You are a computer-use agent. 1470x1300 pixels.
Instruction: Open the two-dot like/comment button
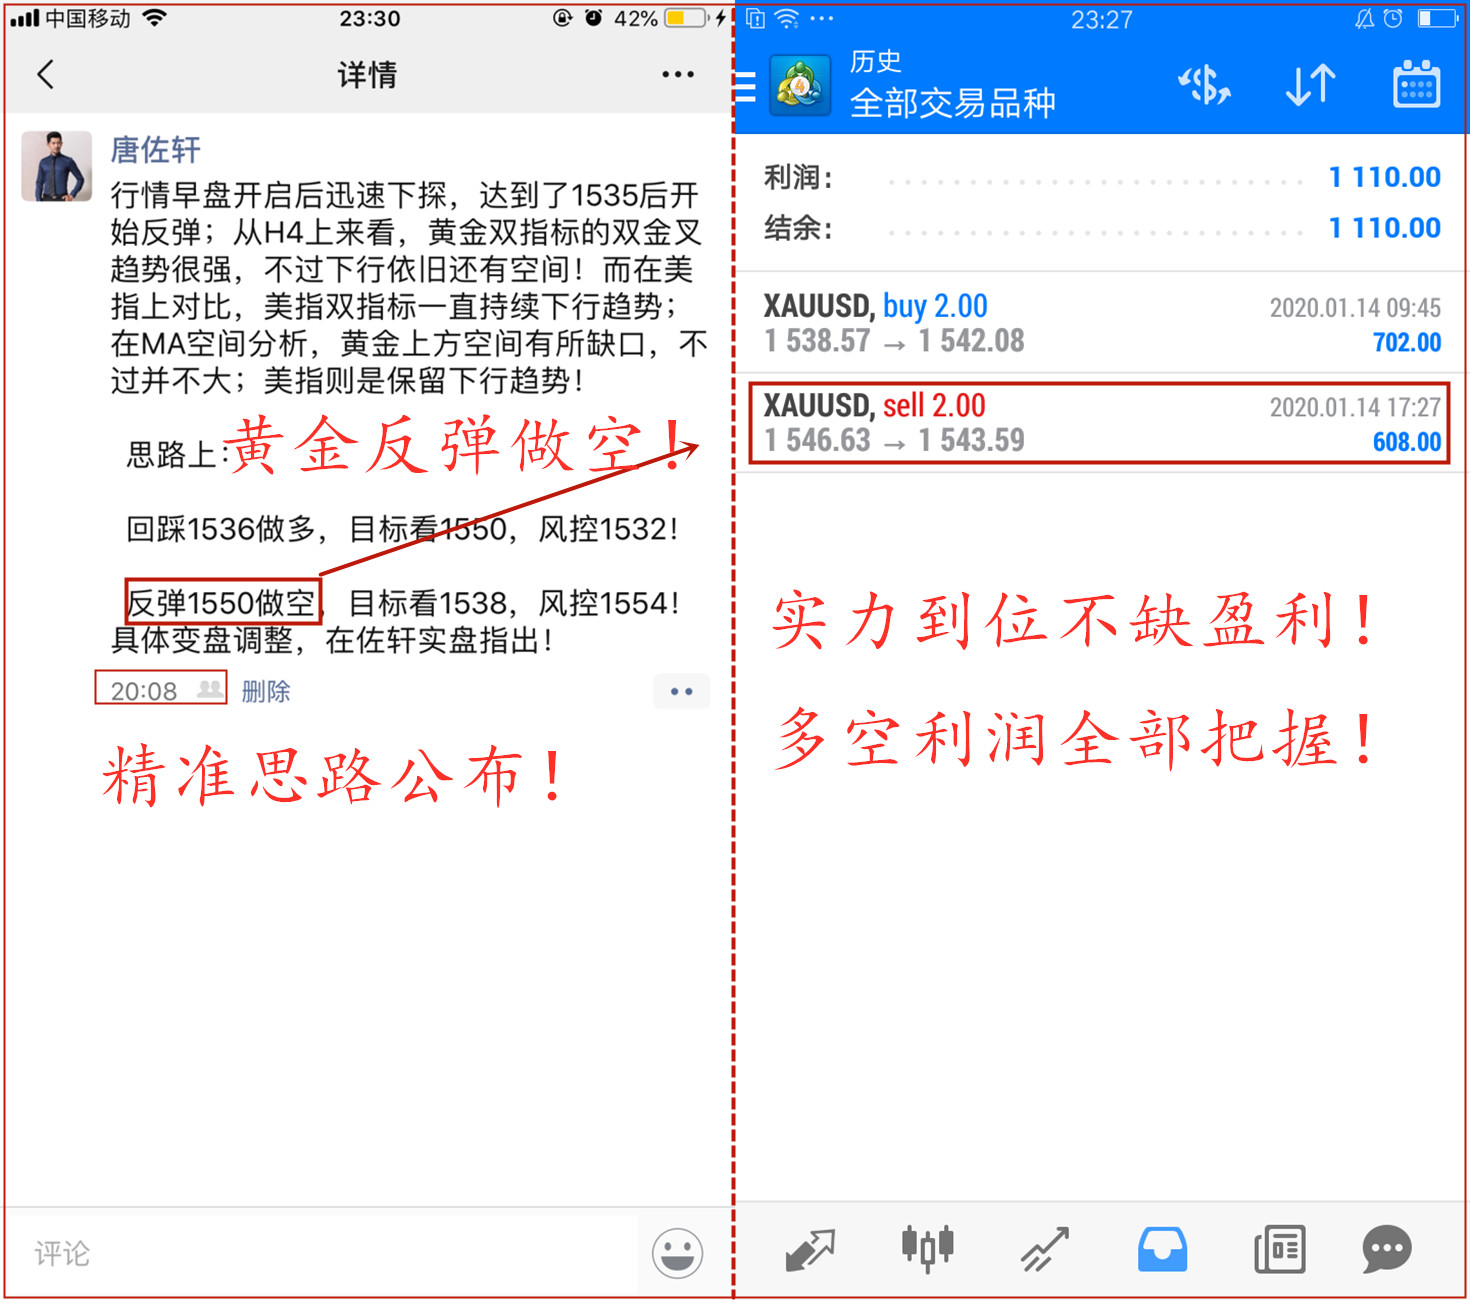[x=682, y=691]
